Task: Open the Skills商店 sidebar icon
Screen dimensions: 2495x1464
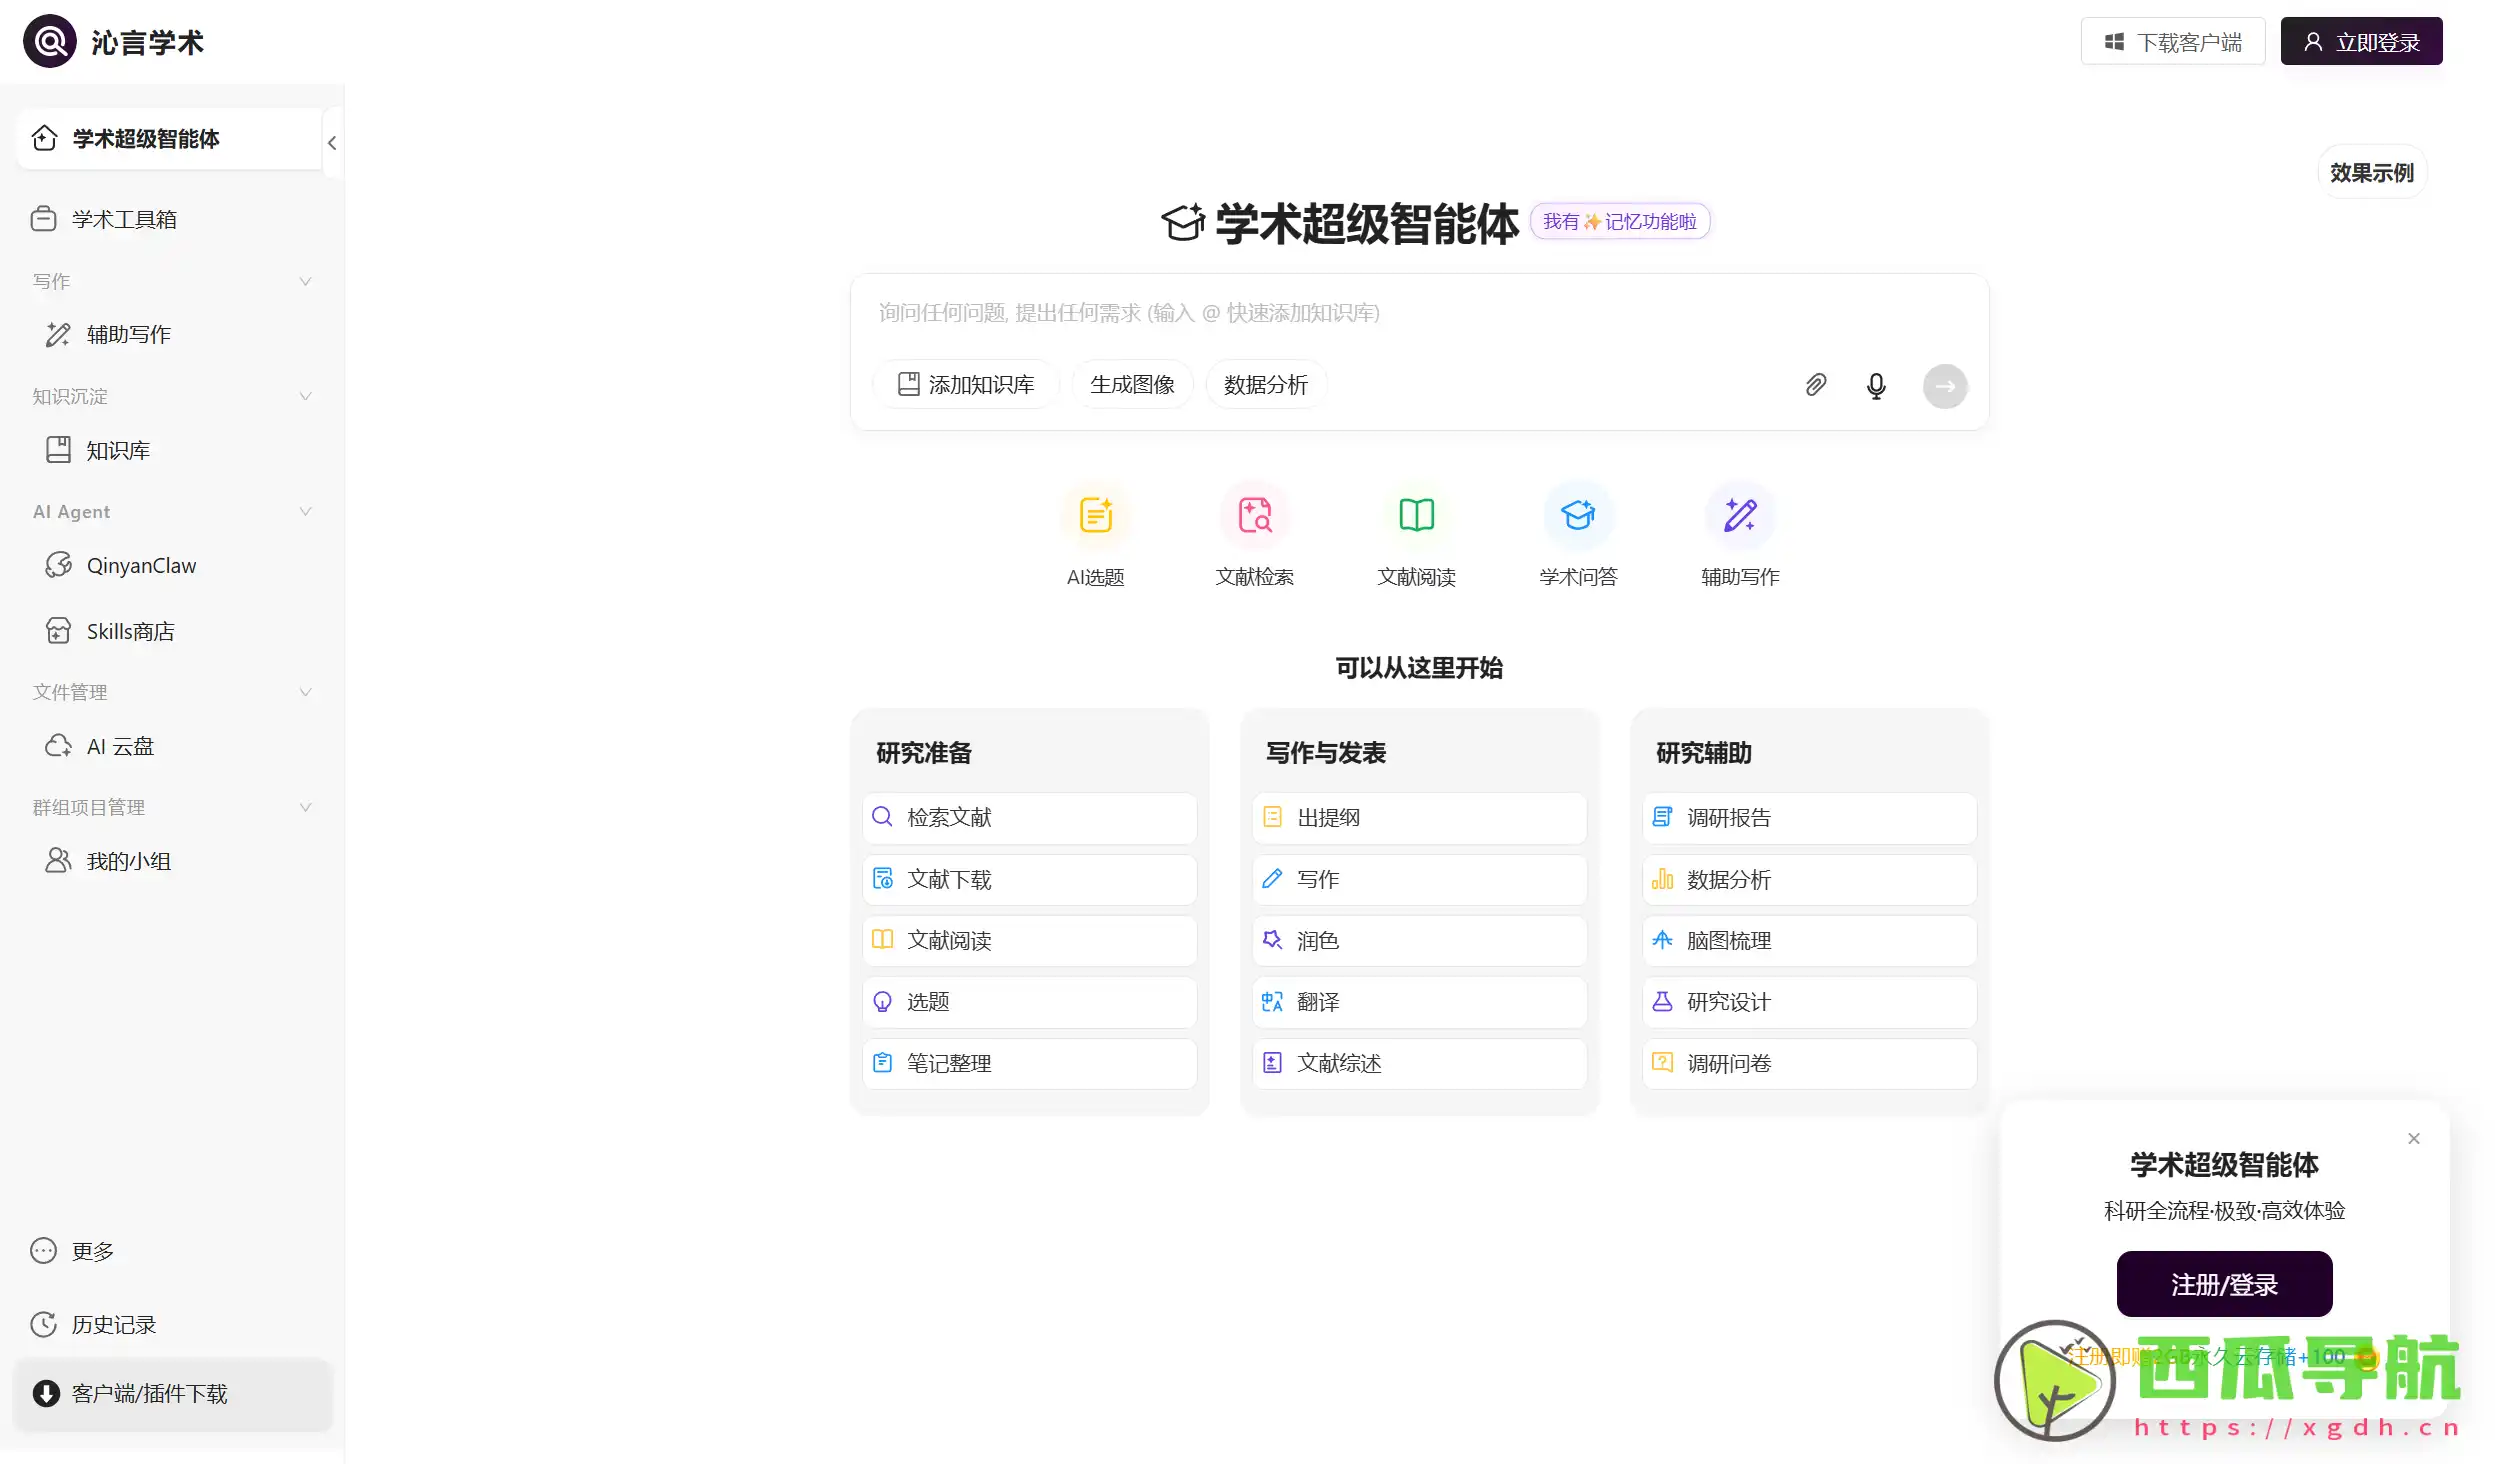Action: (x=130, y=631)
